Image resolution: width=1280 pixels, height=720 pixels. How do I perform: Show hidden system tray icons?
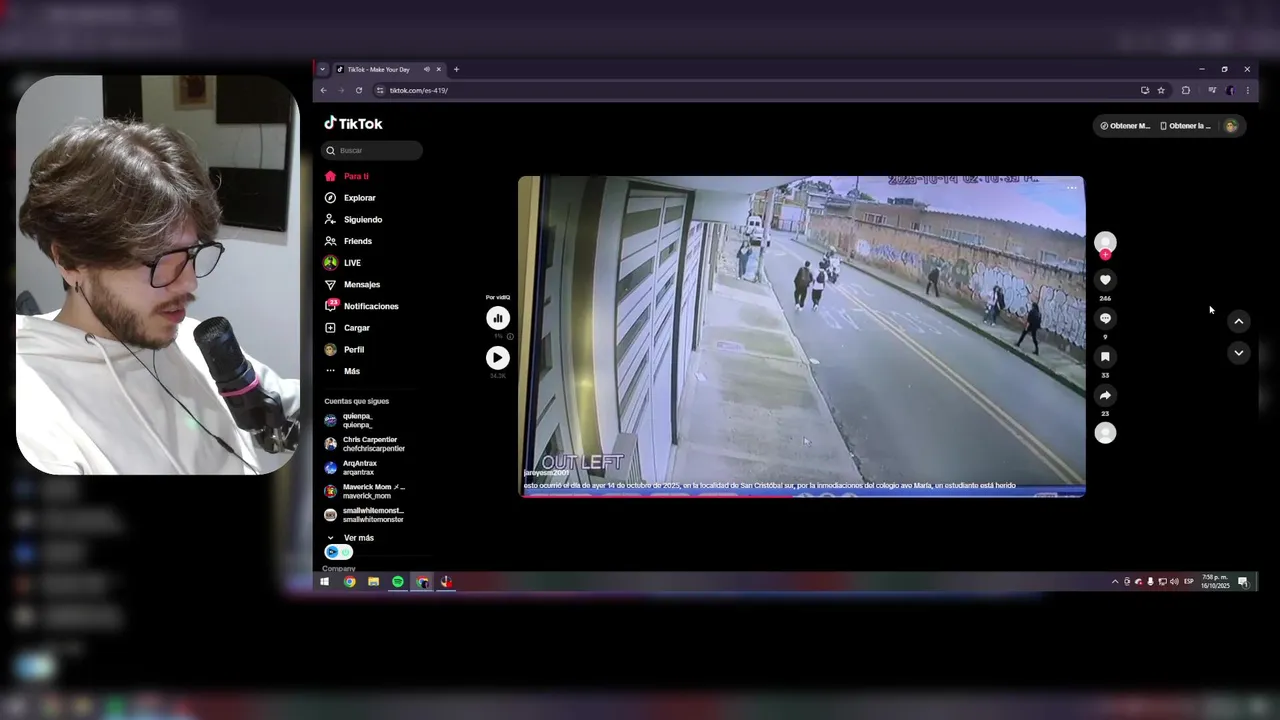[1115, 582]
